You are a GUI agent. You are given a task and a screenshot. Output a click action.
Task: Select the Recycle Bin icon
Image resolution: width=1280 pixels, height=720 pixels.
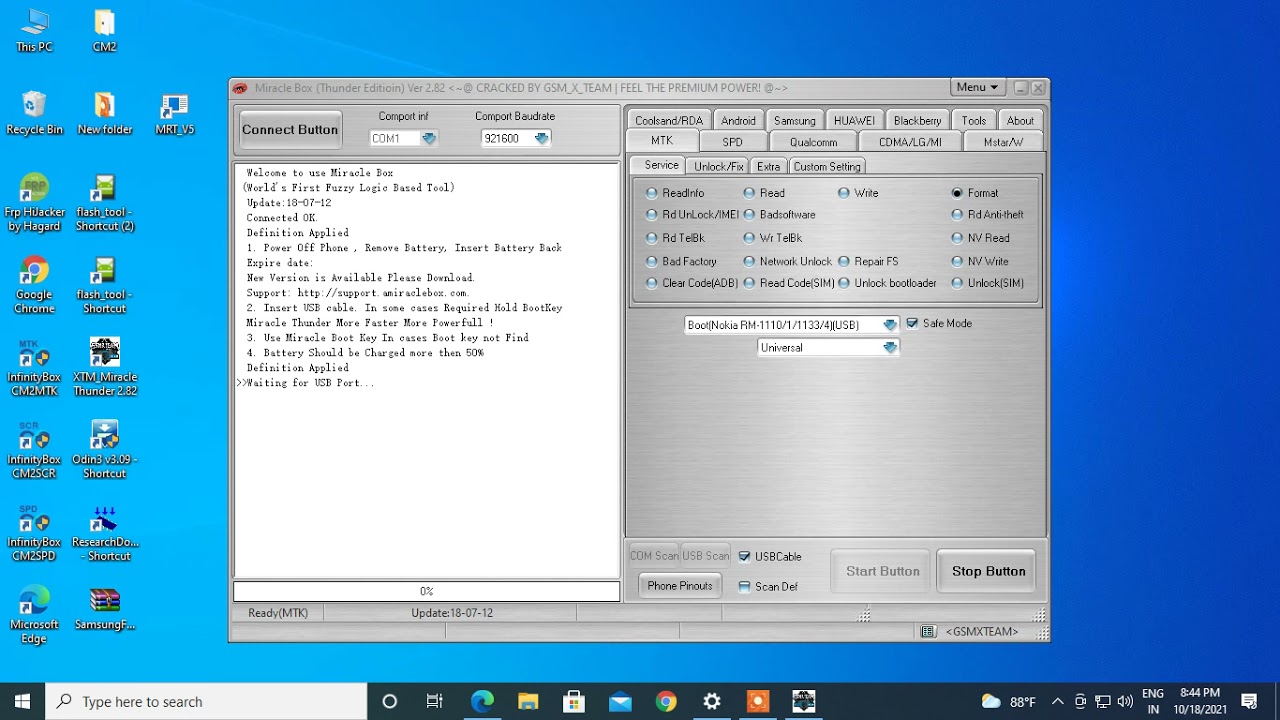click(x=34, y=113)
